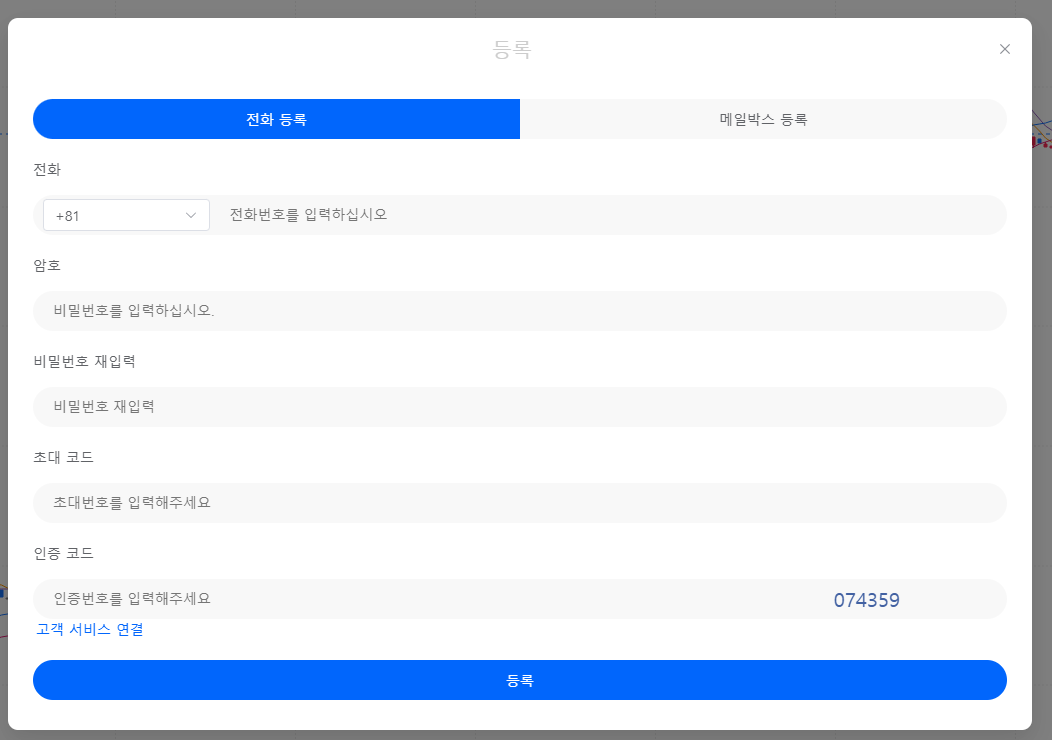1052x740 pixels.
Task: Click the 비밀번호 재입력 label above the field
Action: point(85,362)
